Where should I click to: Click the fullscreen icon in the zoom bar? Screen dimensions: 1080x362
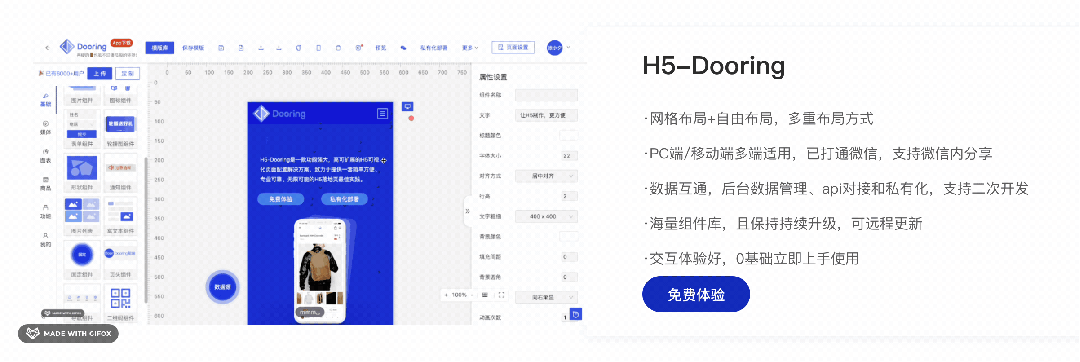click(501, 295)
